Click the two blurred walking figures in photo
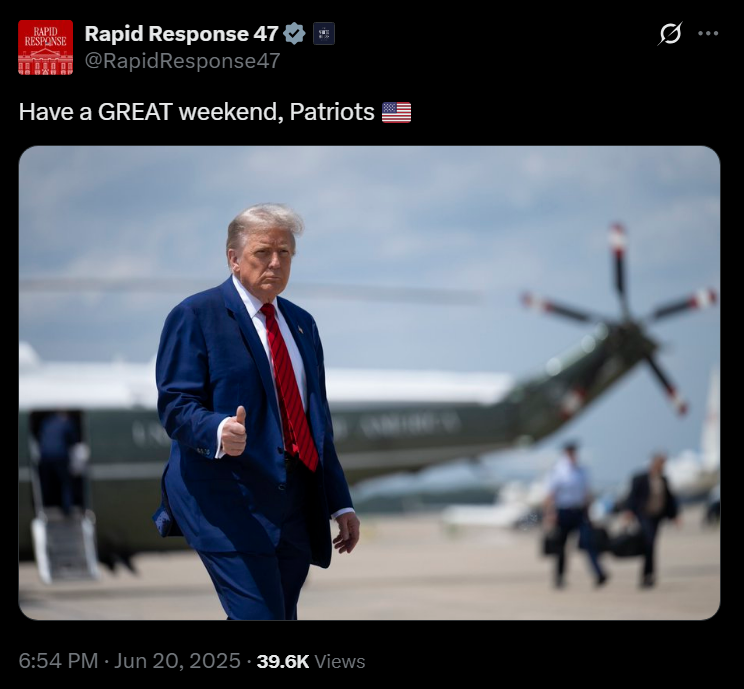 (612, 515)
